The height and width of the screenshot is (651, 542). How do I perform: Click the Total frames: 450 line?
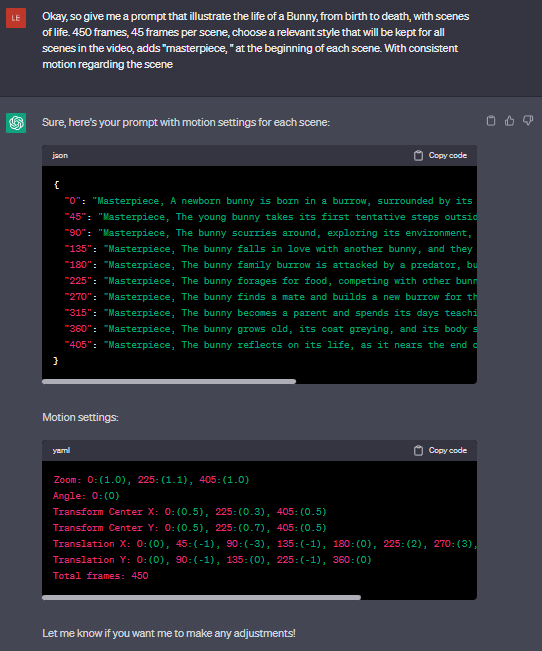pos(101,576)
